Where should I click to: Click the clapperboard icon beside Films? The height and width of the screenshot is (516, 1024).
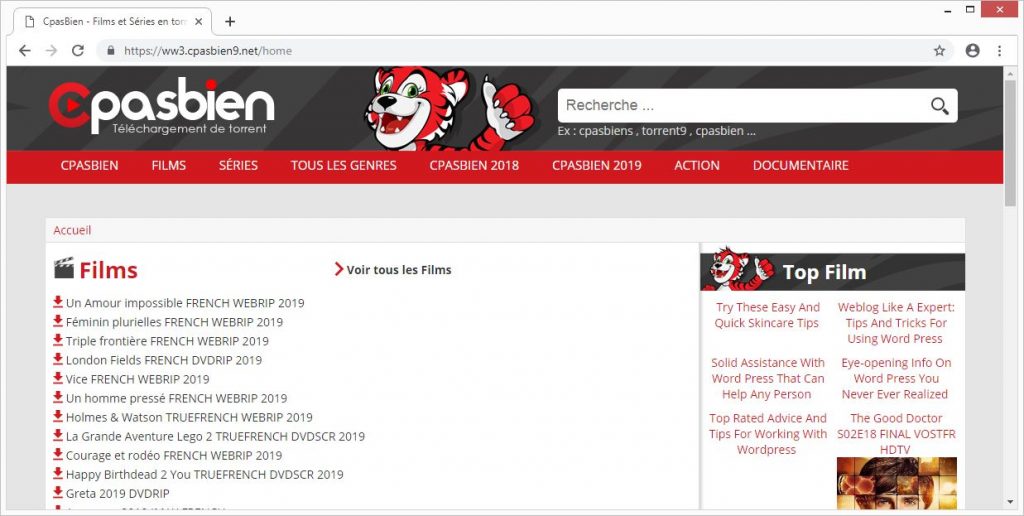tap(63, 268)
